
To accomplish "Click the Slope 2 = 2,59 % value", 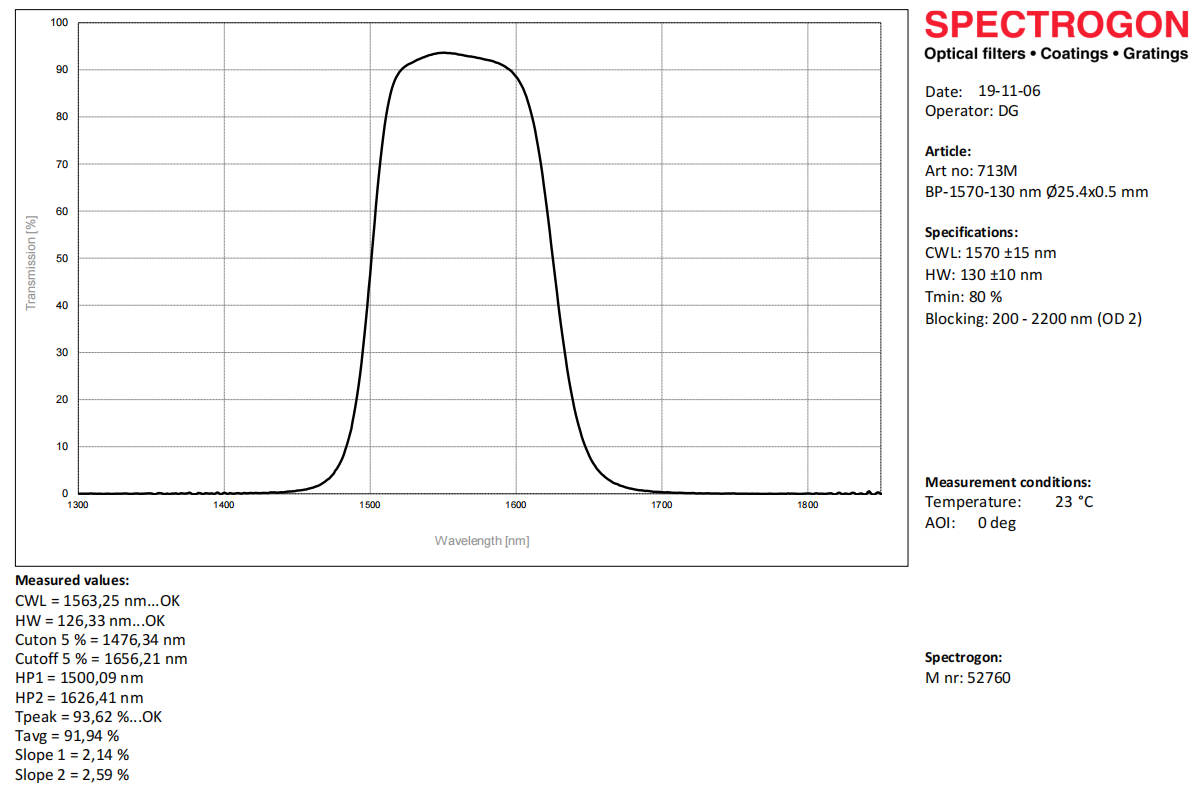I will [x=72, y=775].
